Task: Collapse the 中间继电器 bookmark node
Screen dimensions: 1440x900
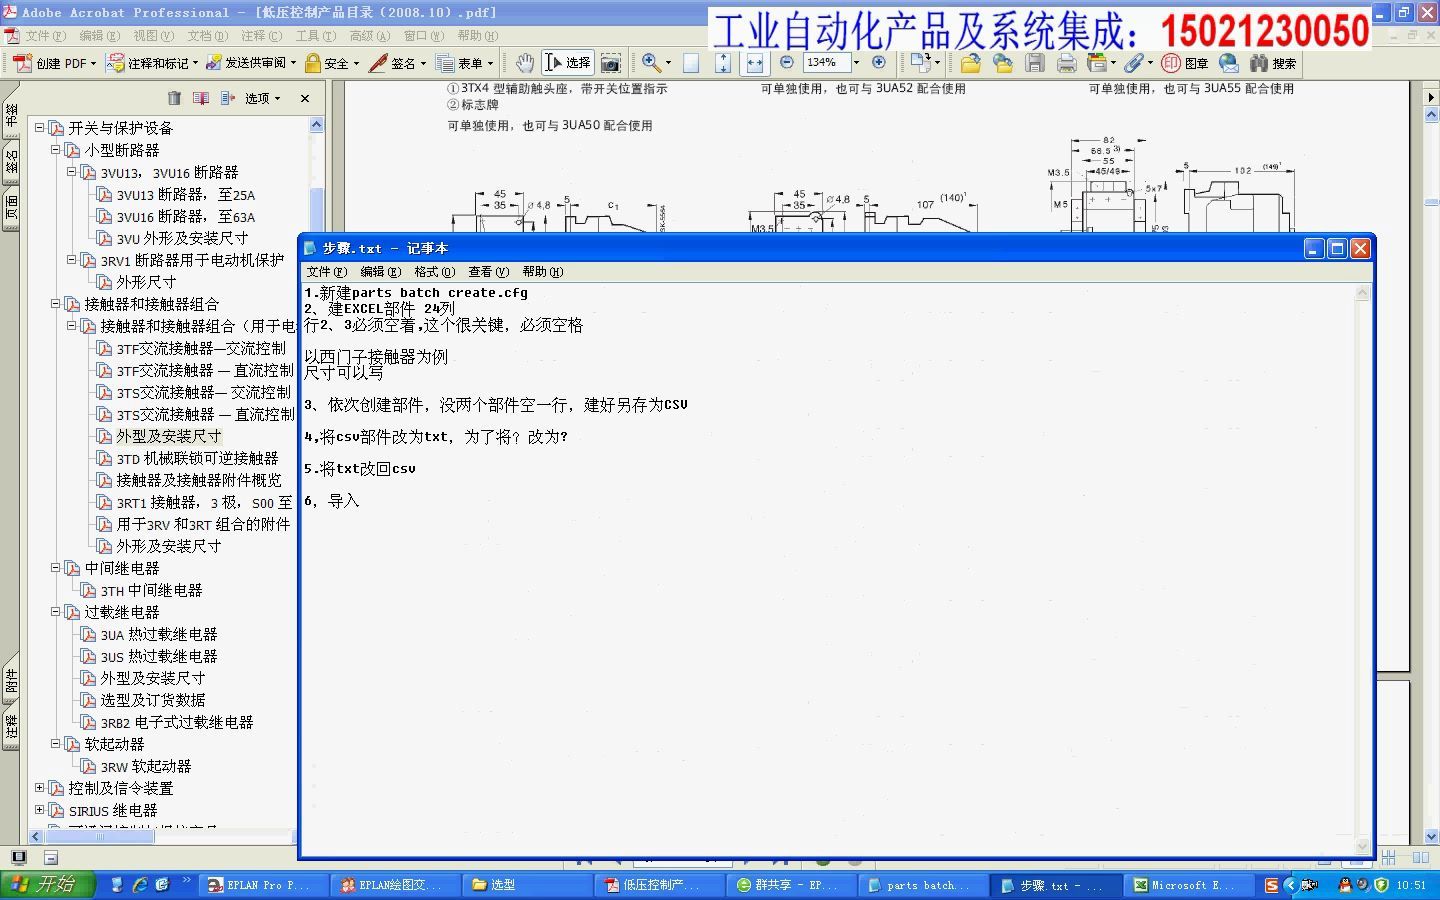Action: [56, 567]
